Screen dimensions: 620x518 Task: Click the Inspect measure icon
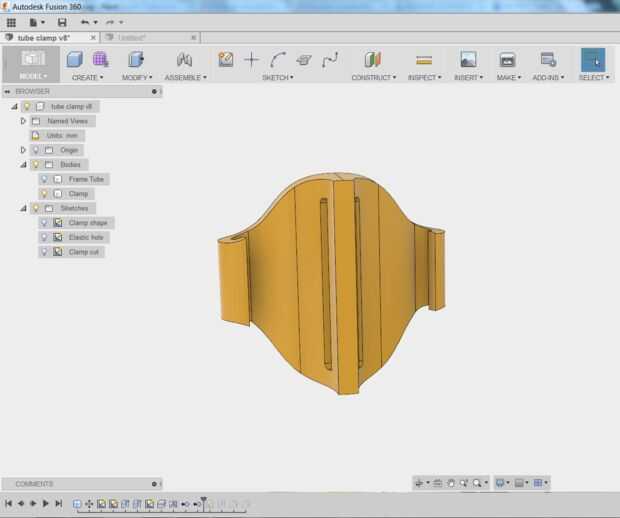click(x=424, y=60)
